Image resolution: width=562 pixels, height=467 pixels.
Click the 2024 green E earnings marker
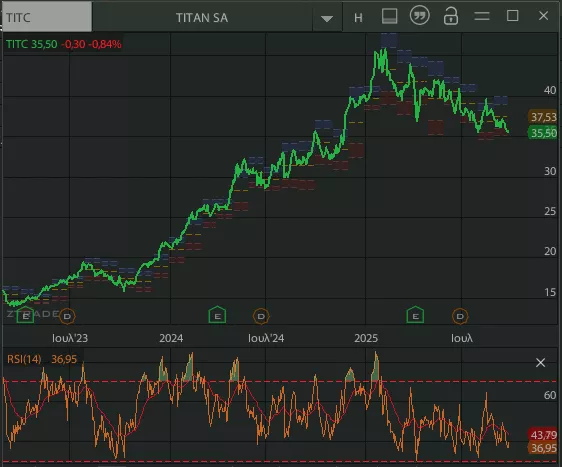click(x=217, y=315)
